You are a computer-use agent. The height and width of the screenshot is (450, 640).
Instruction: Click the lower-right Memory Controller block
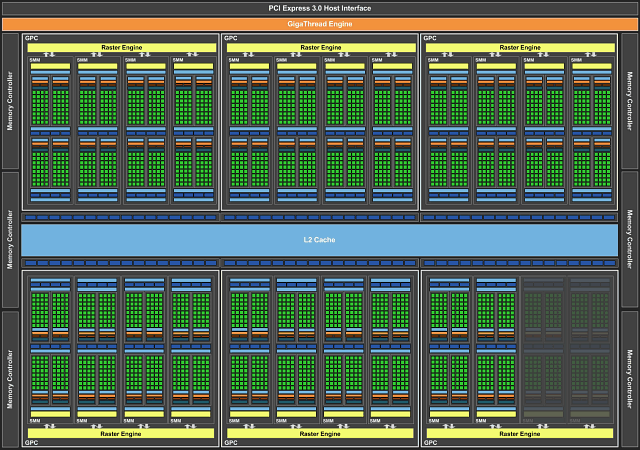tap(629, 379)
